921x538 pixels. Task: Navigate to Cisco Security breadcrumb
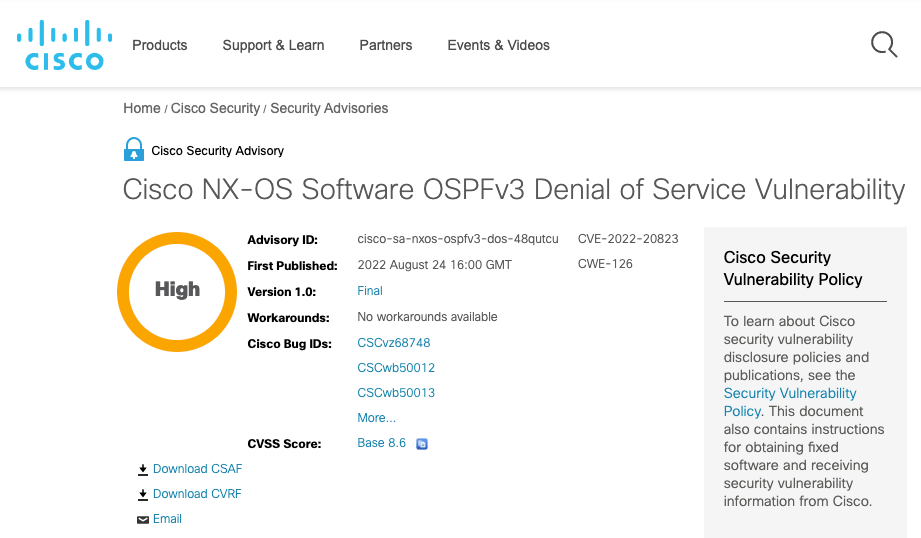pyautogui.click(x=215, y=108)
